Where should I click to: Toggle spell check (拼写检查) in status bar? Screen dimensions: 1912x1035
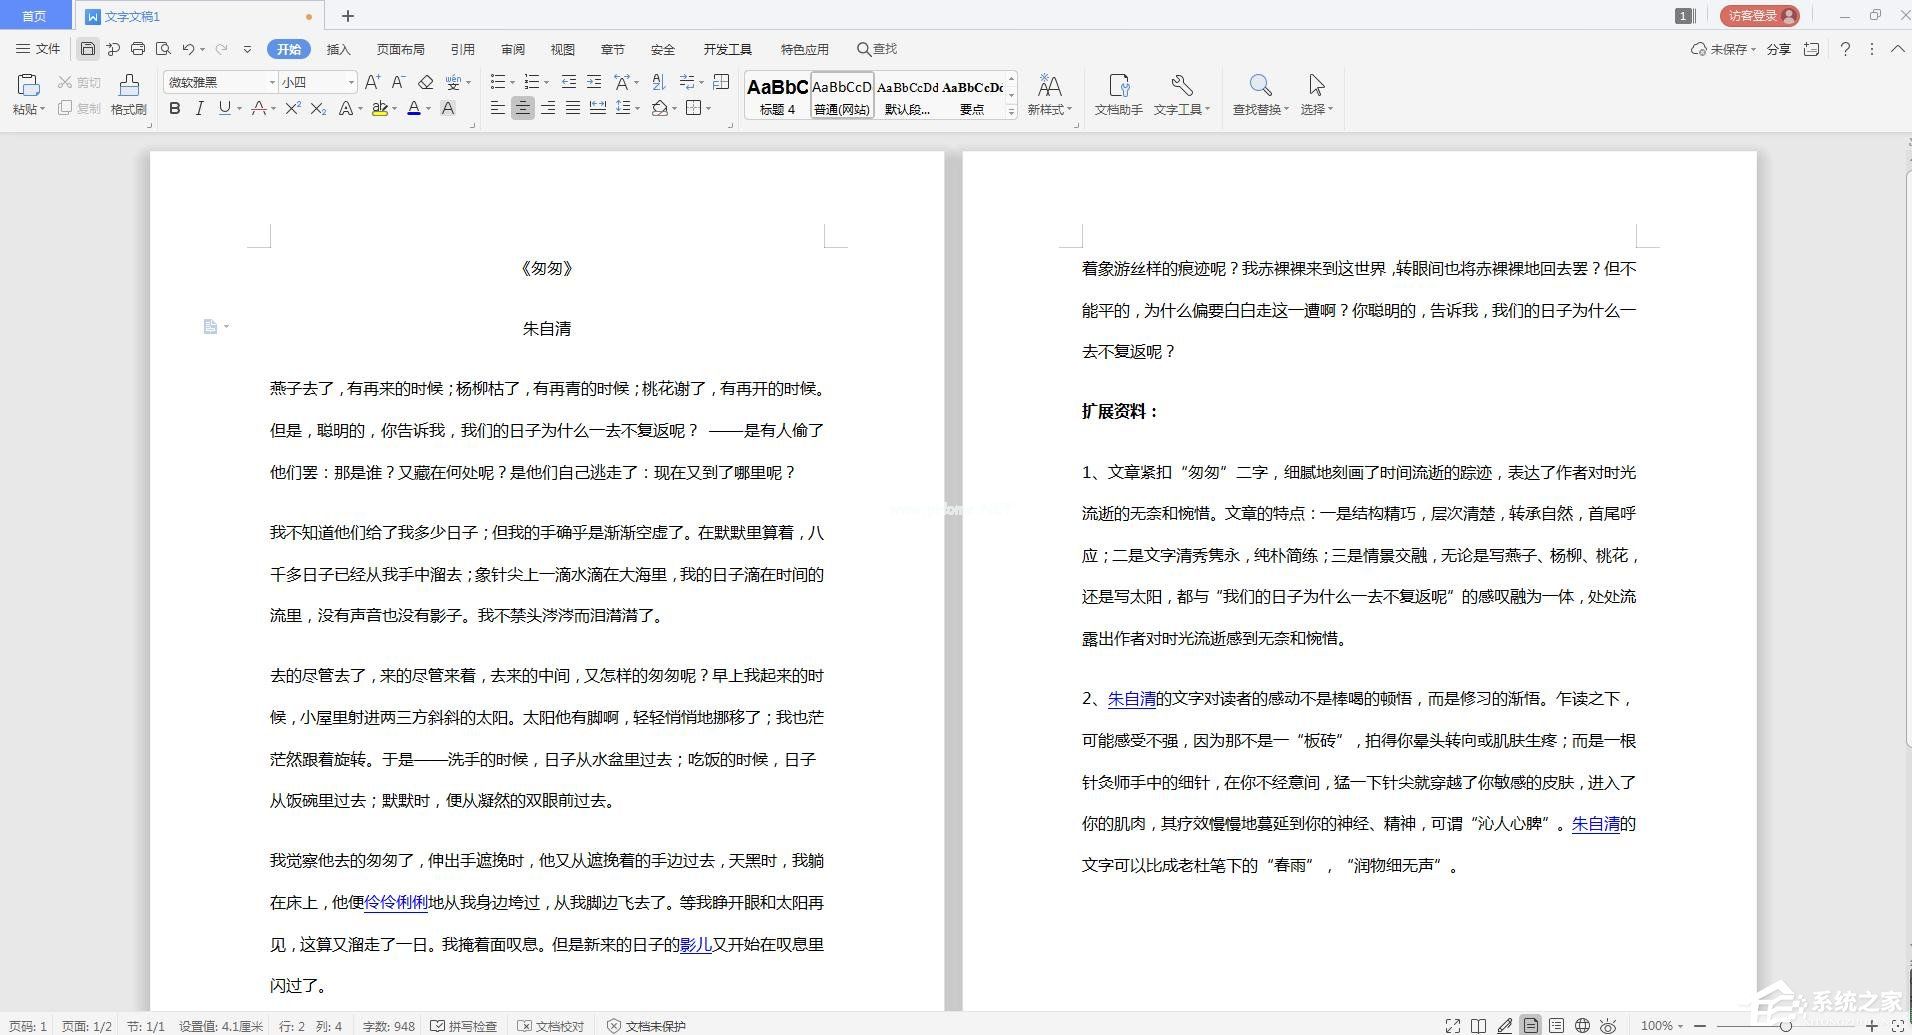coord(464,1026)
